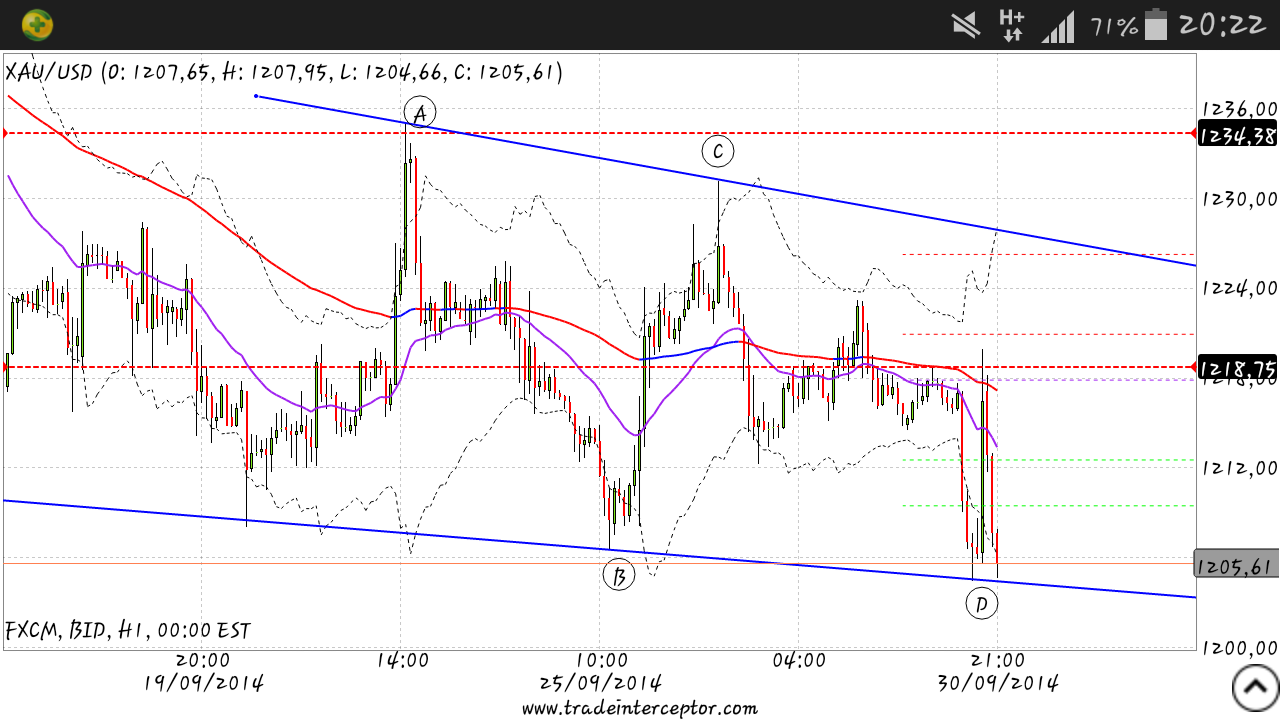Tap the 1200,00 price axis label

click(1240, 647)
